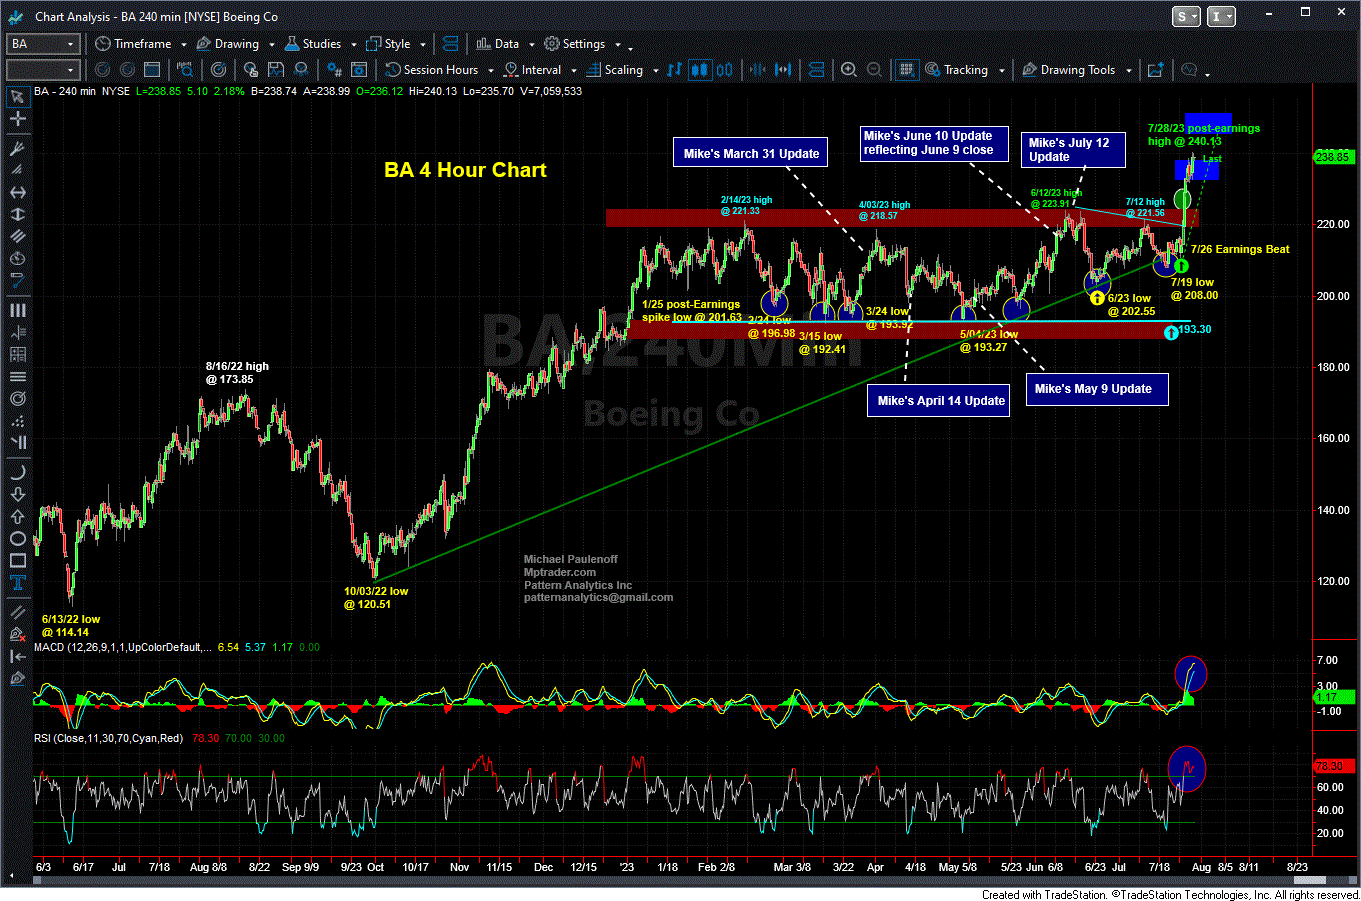Image resolution: width=1361 pixels, height=901 pixels.
Task: Pick the vertical bars drawing tool
Action: 17,310
